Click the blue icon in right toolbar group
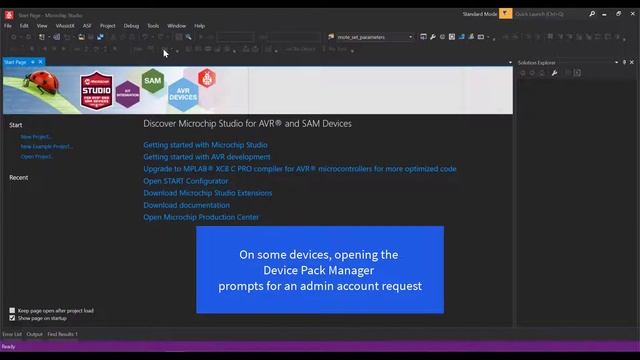 tap(462, 37)
